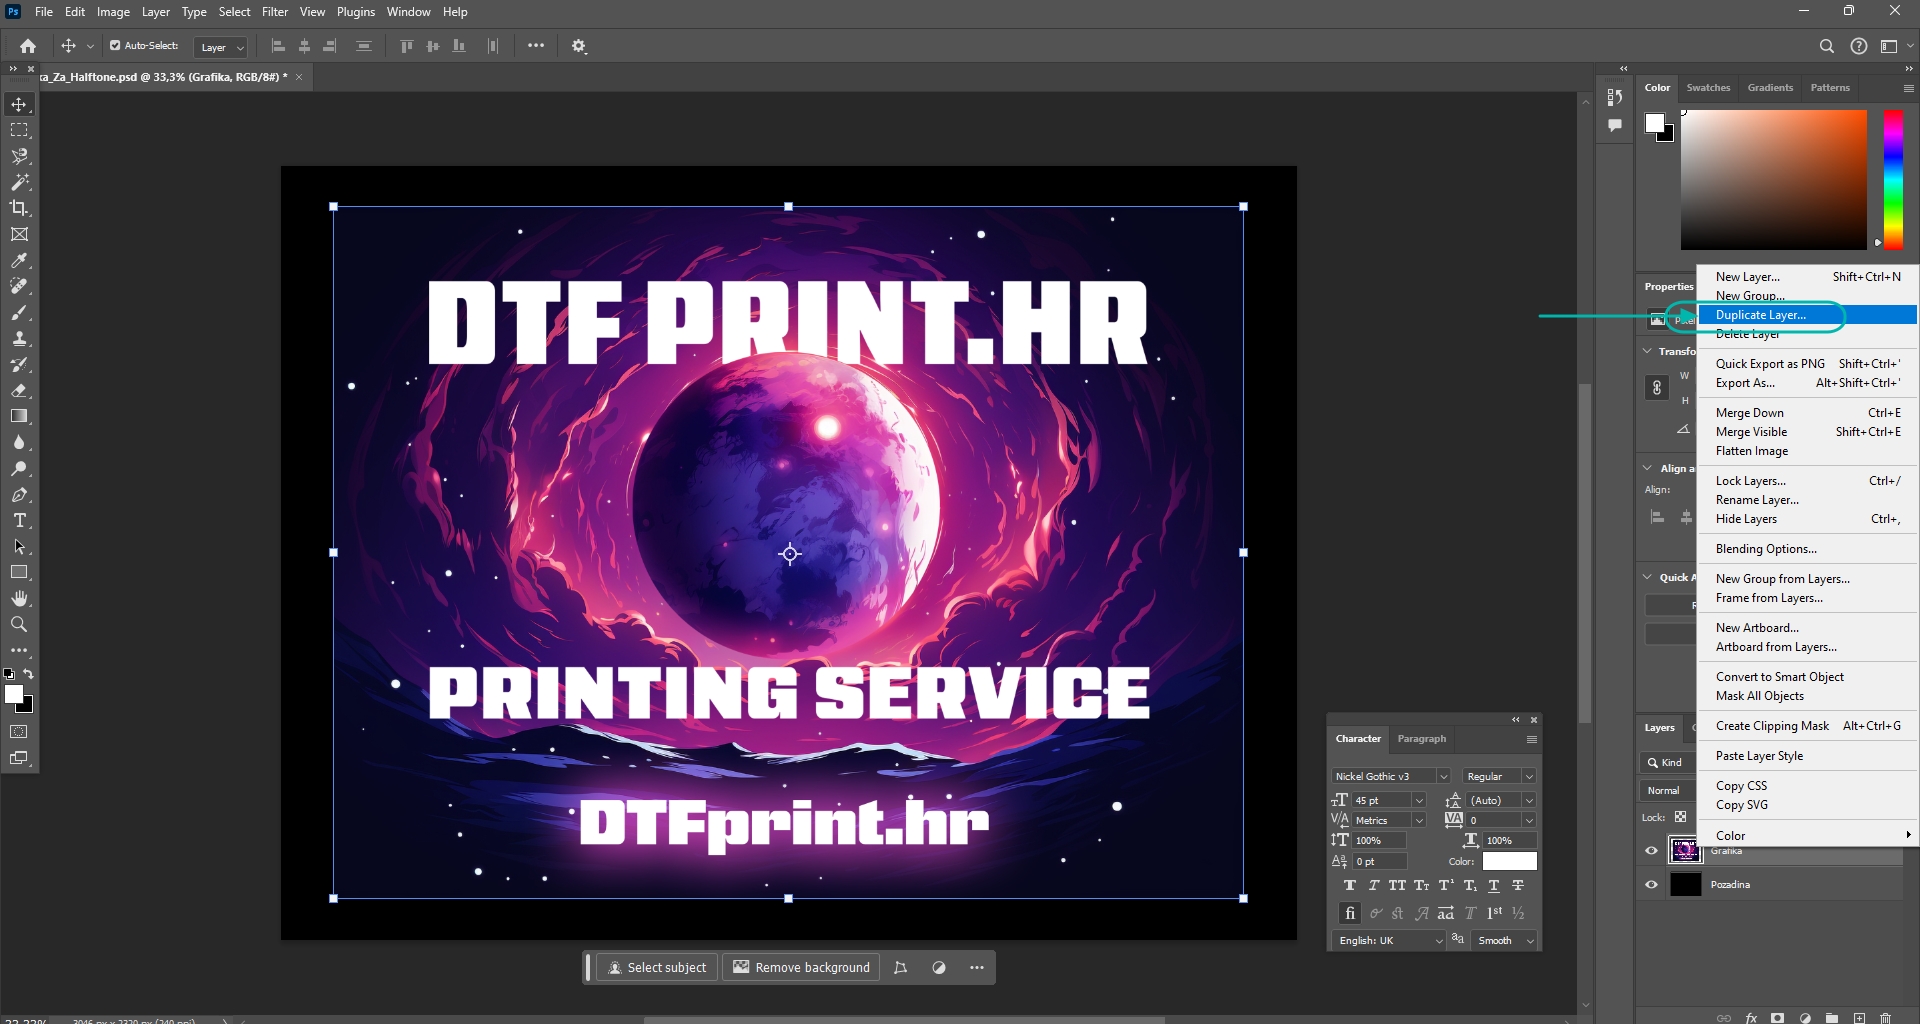Screen dimensions: 1920x1024
Task: Click the Remove background button
Action: (x=801, y=967)
